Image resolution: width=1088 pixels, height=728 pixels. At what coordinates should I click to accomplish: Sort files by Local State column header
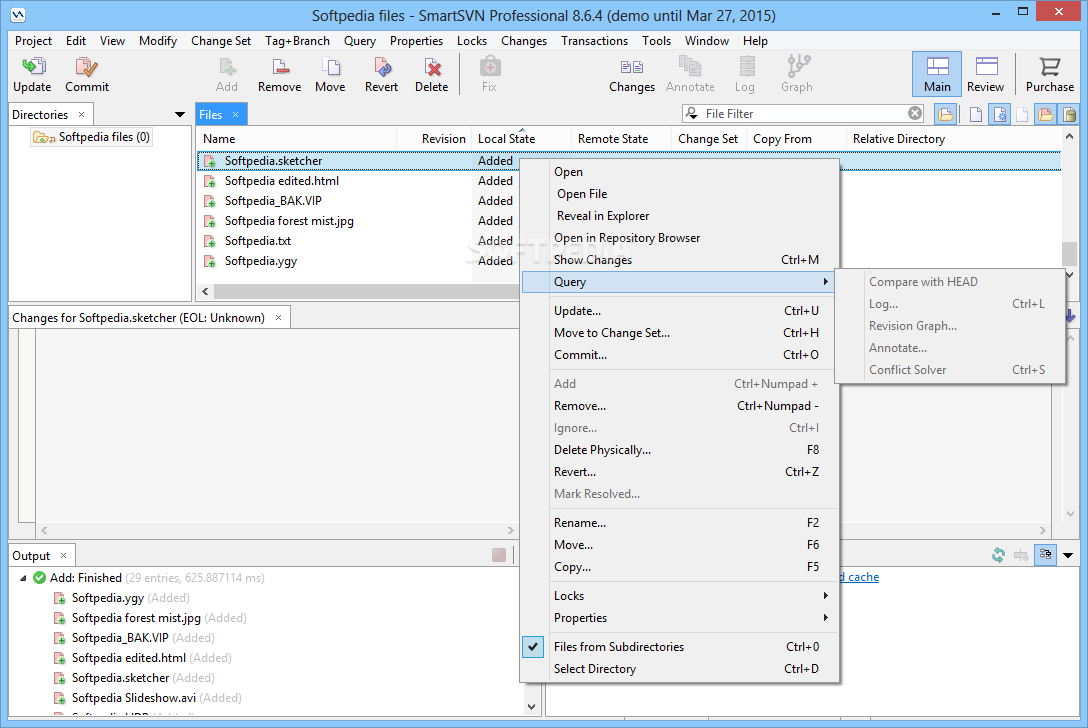[521, 139]
